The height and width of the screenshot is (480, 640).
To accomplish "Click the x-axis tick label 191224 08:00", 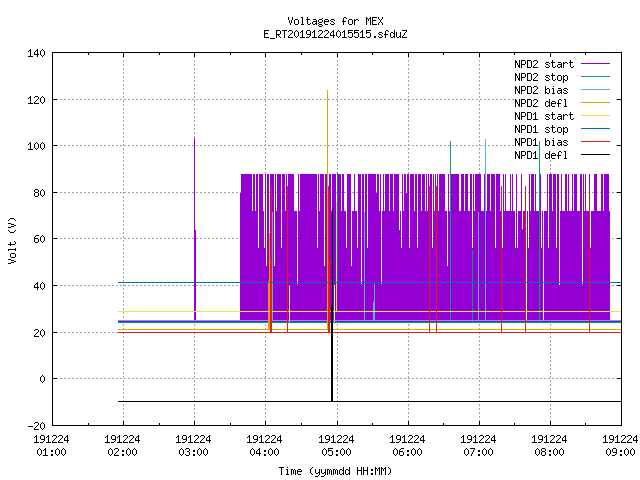I will [x=549, y=446].
